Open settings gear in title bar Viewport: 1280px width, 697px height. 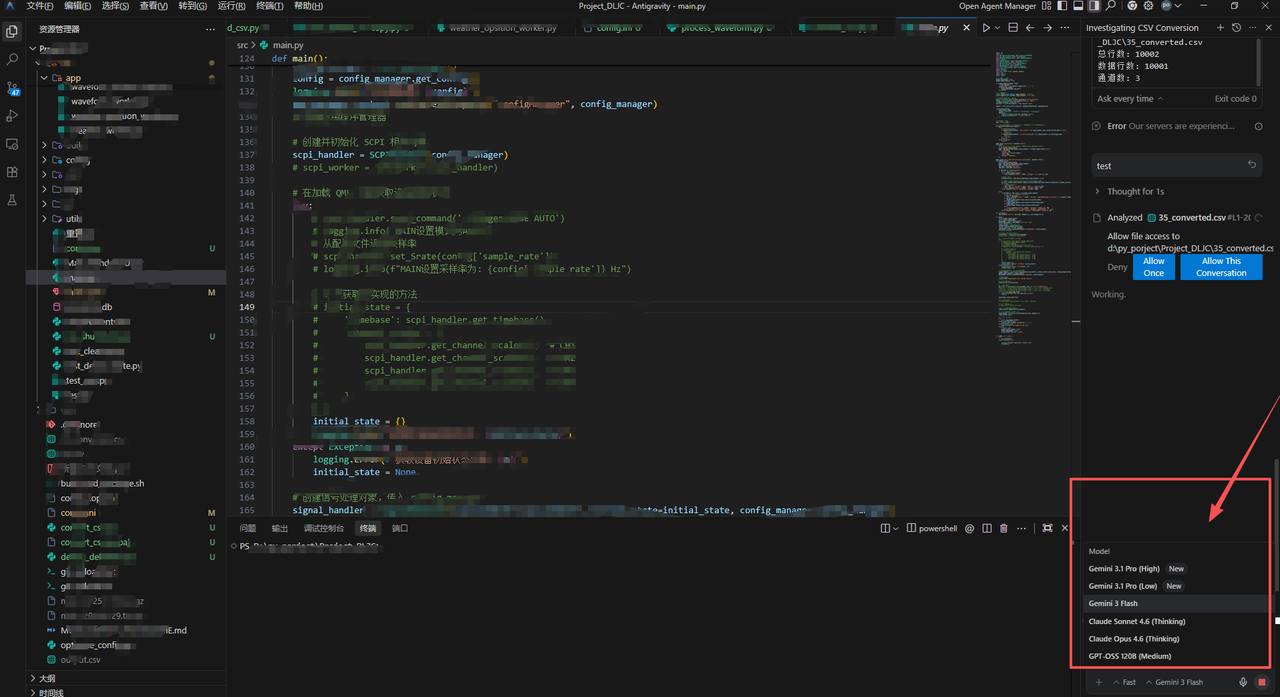point(1147,6)
